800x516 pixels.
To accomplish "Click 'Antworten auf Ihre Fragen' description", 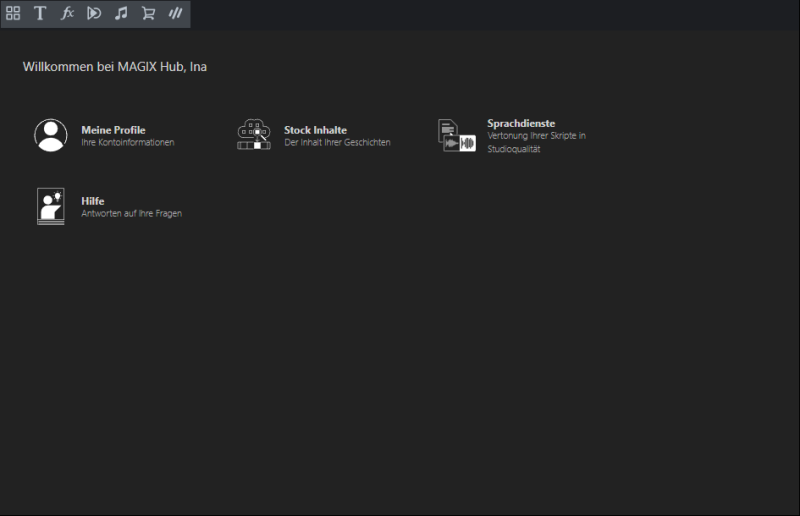I will point(131,214).
